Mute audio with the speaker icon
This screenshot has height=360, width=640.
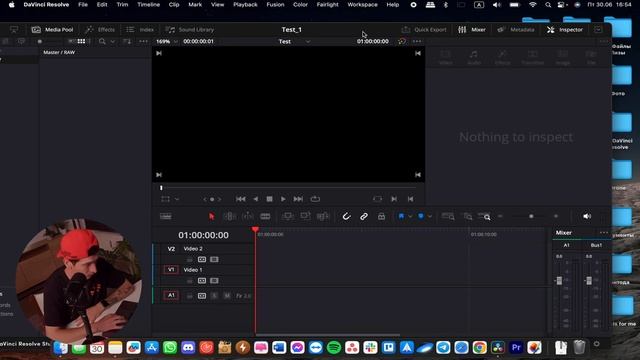pos(587,216)
